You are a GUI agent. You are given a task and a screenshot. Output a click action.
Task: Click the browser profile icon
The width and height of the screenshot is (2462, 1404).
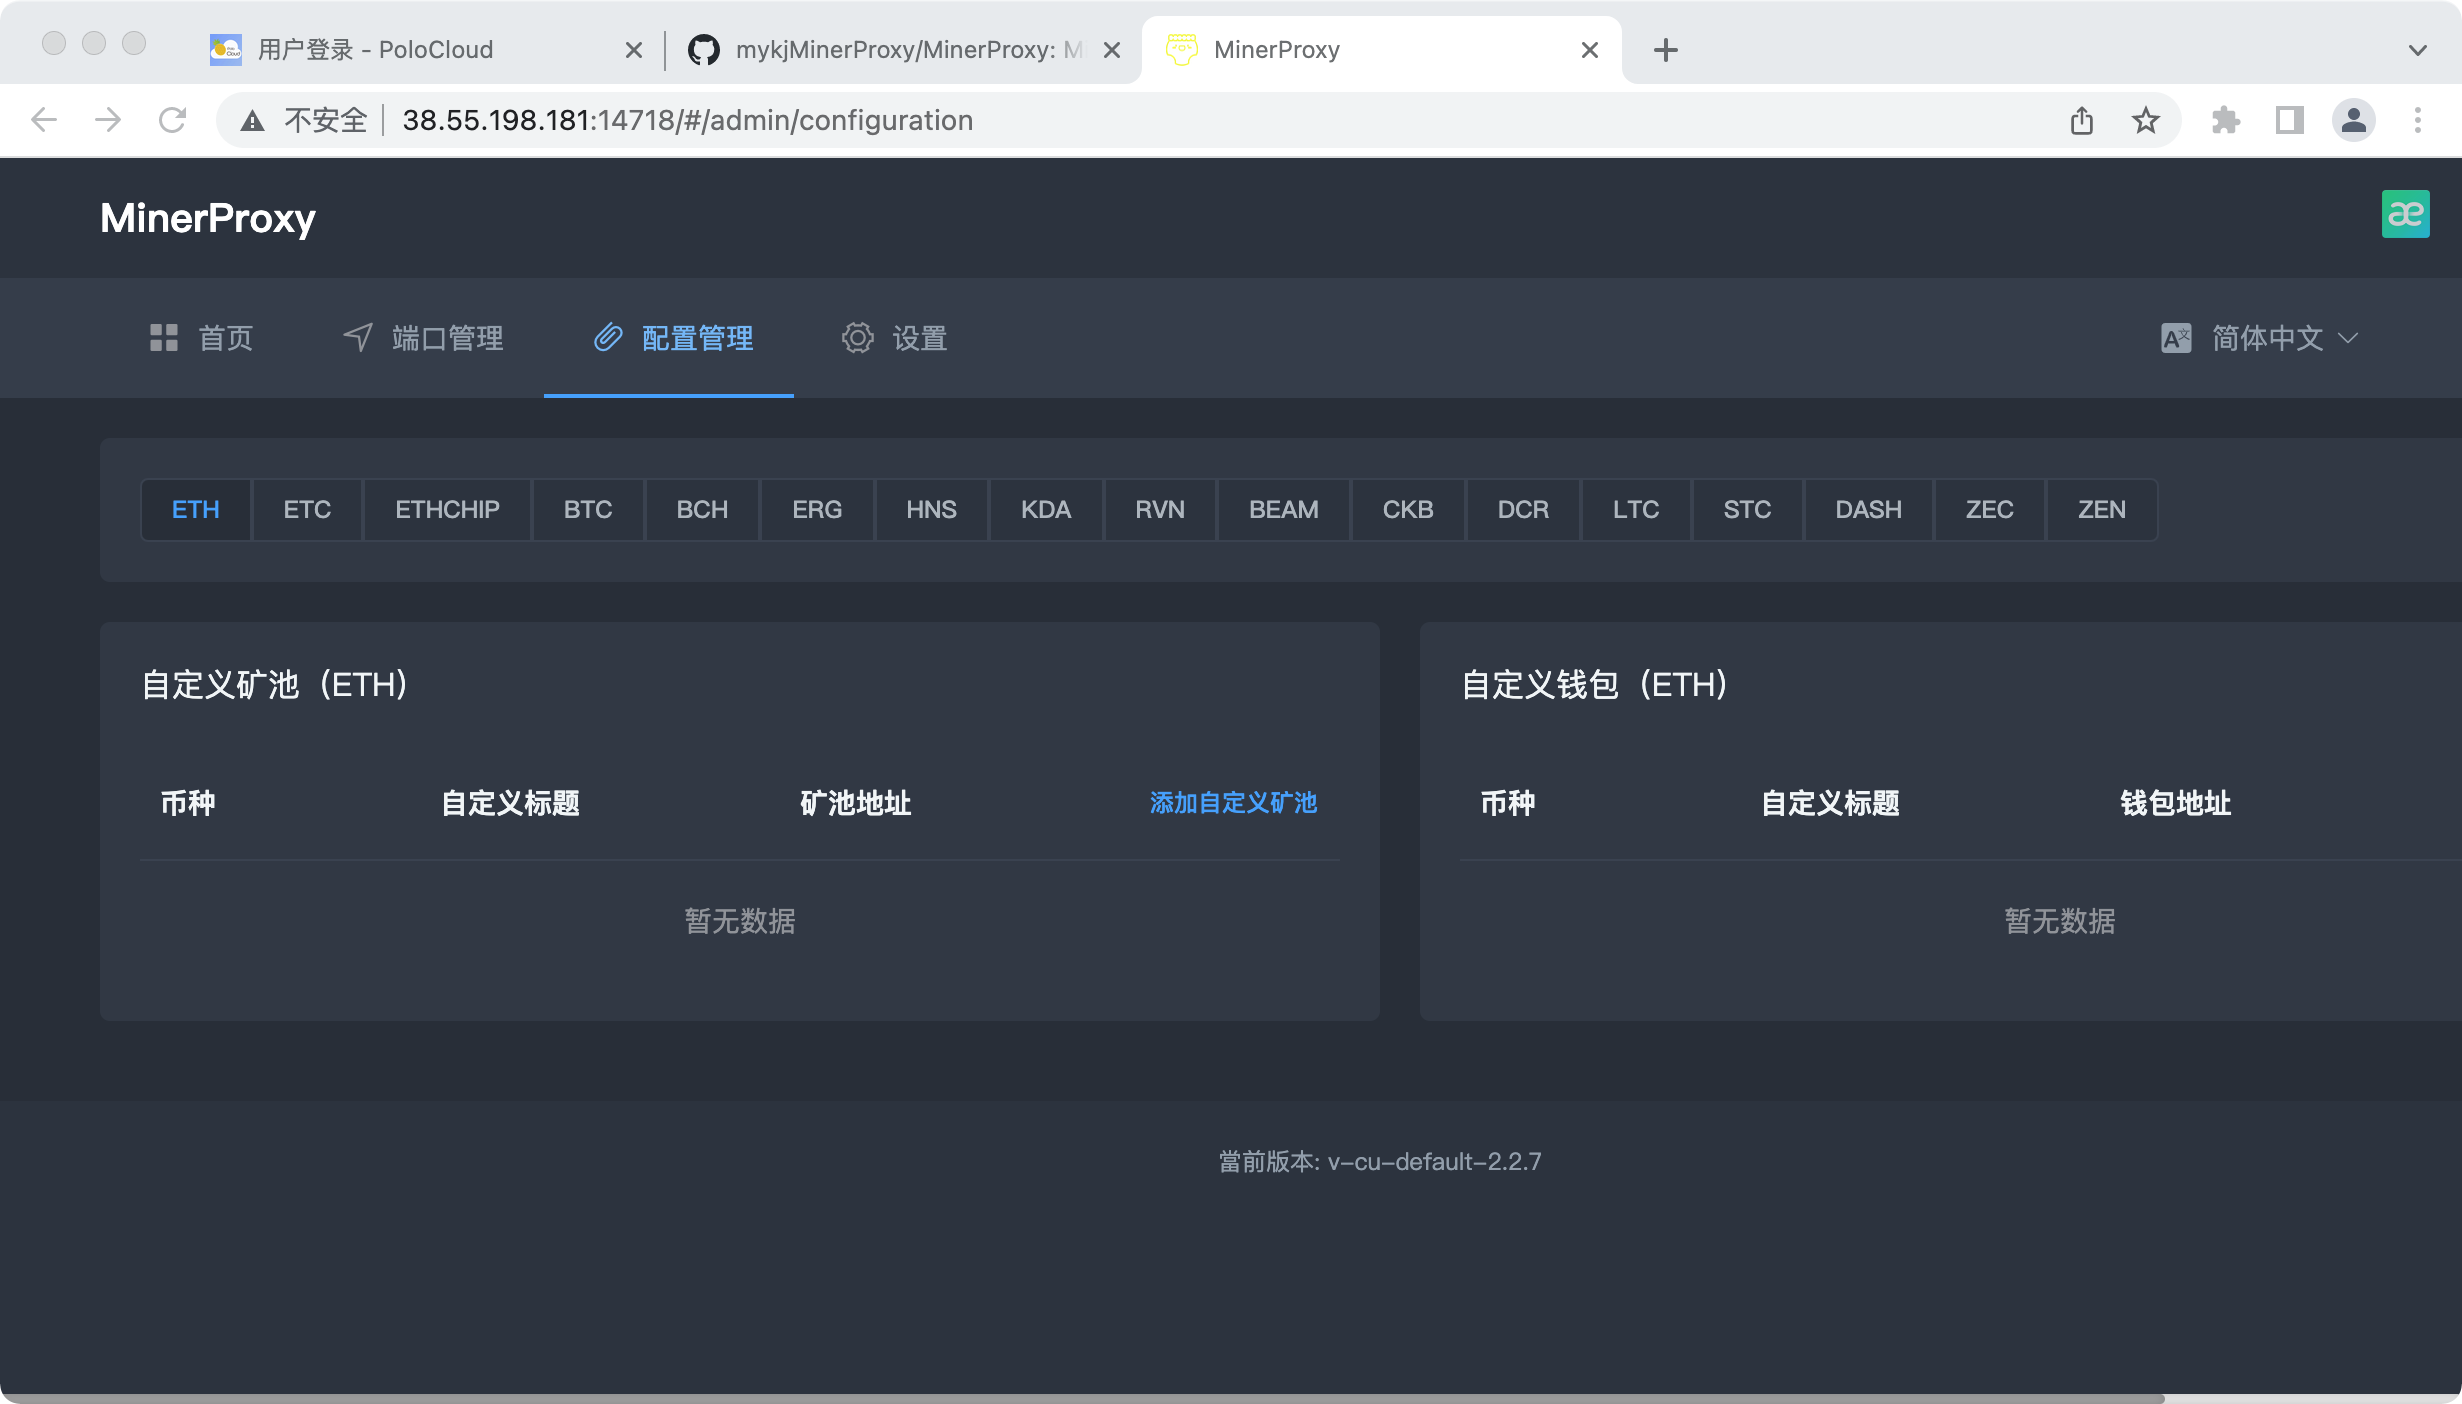[x=2354, y=120]
